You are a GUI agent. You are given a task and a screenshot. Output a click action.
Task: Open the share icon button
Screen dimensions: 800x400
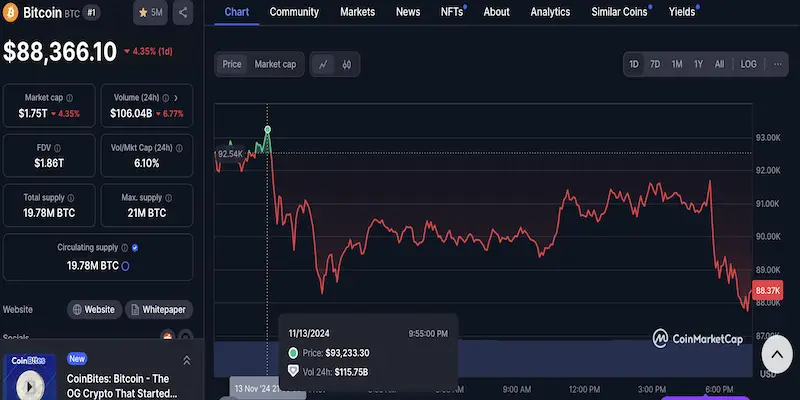[x=183, y=13]
